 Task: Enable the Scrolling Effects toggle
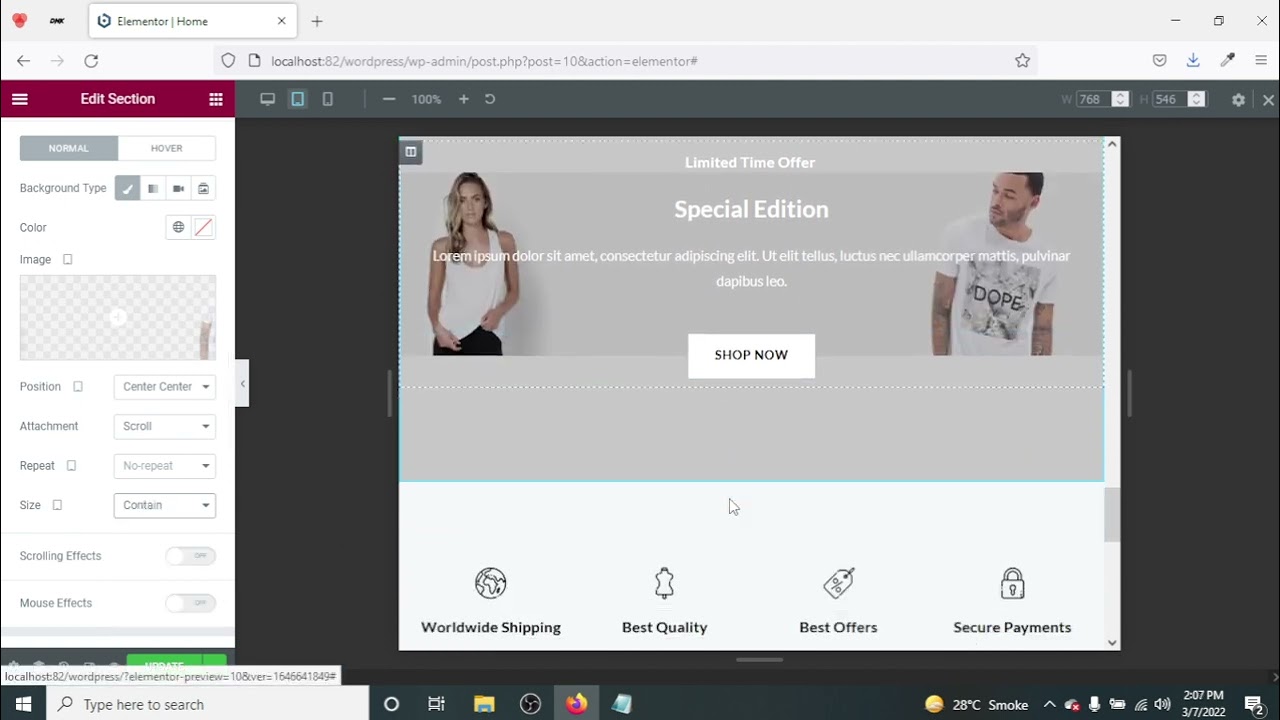(x=190, y=556)
